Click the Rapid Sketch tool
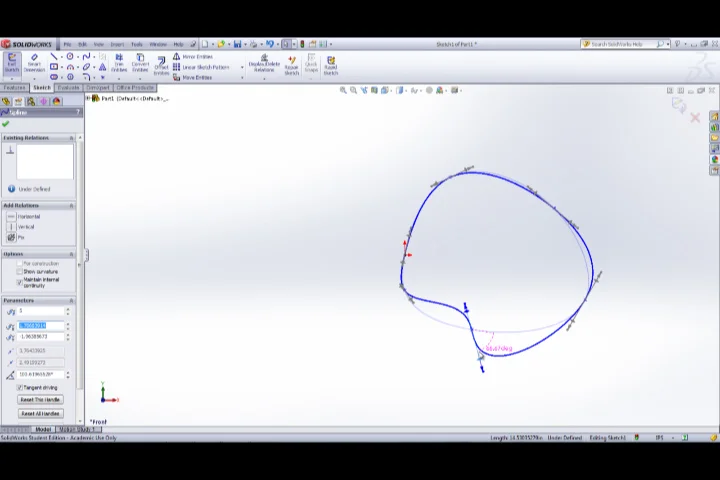Viewport: 720px width, 480px height. (x=331, y=65)
